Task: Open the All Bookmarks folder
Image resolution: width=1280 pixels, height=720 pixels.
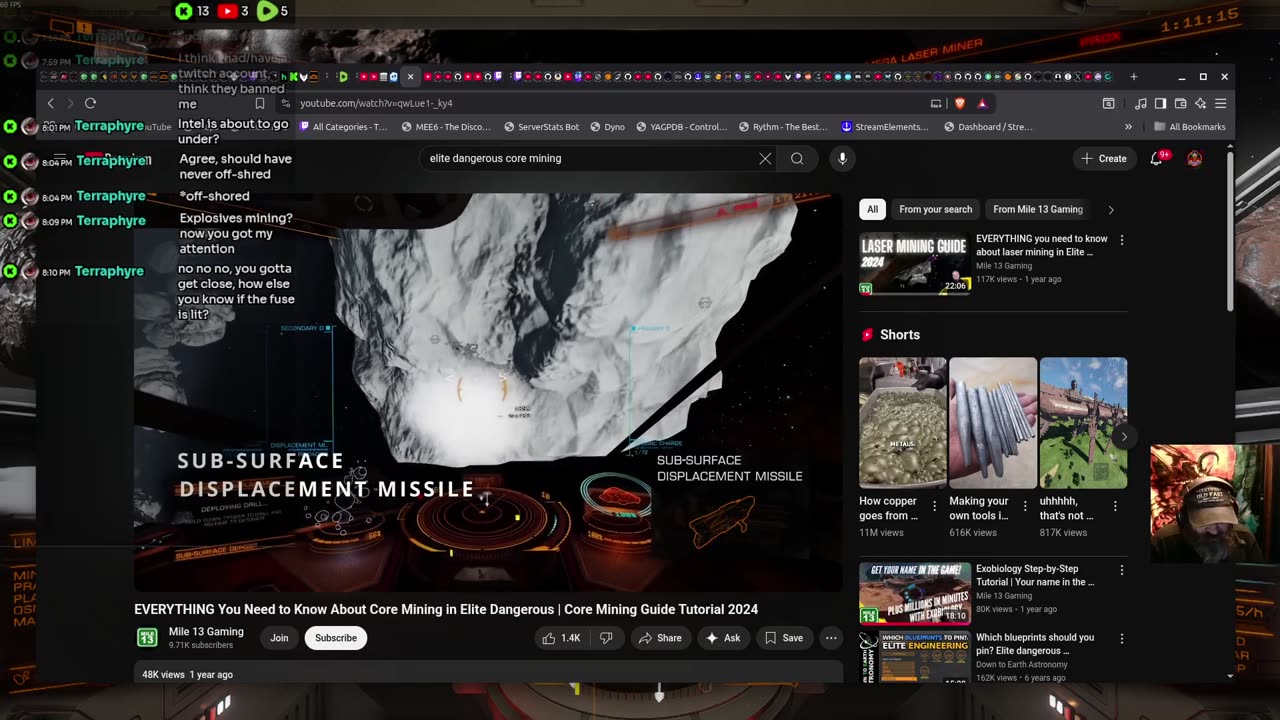Action: pyautogui.click(x=1190, y=127)
